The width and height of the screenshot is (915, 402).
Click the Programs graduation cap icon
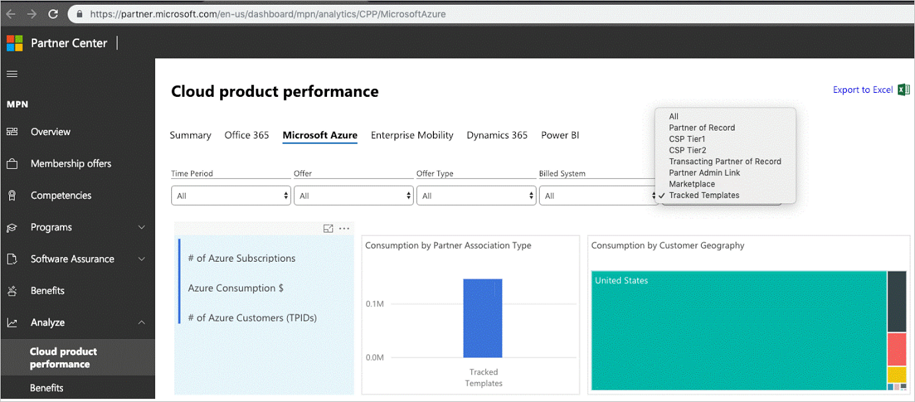click(12, 227)
